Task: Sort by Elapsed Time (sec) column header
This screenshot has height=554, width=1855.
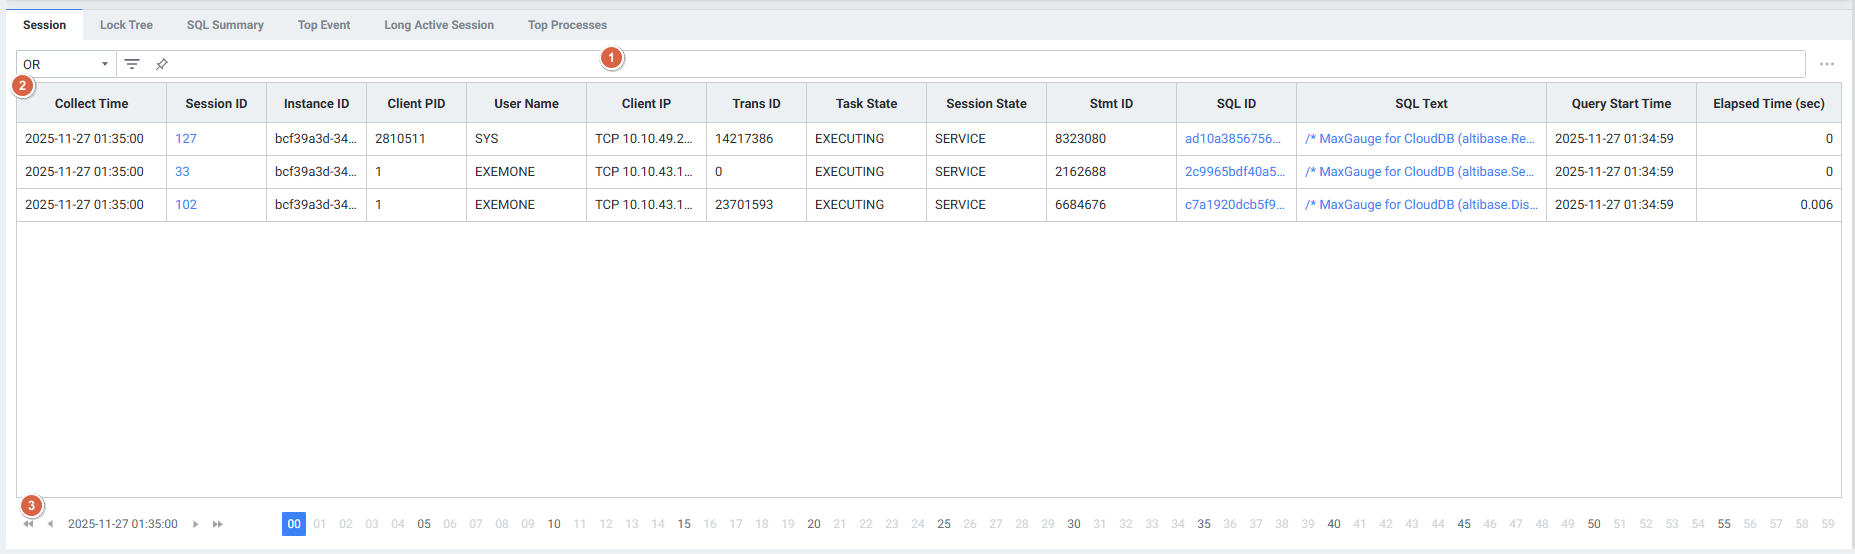Action: [x=1768, y=104]
